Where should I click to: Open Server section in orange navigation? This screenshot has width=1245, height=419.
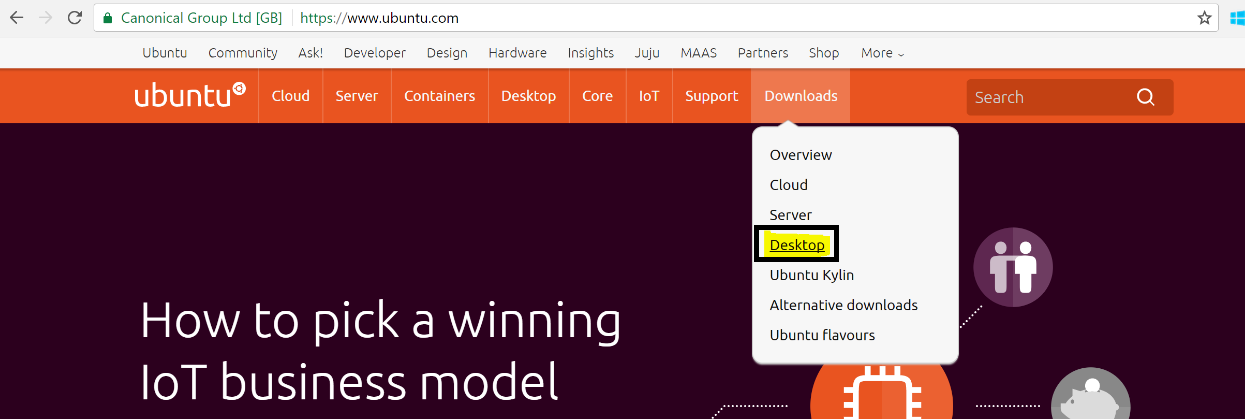(357, 96)
